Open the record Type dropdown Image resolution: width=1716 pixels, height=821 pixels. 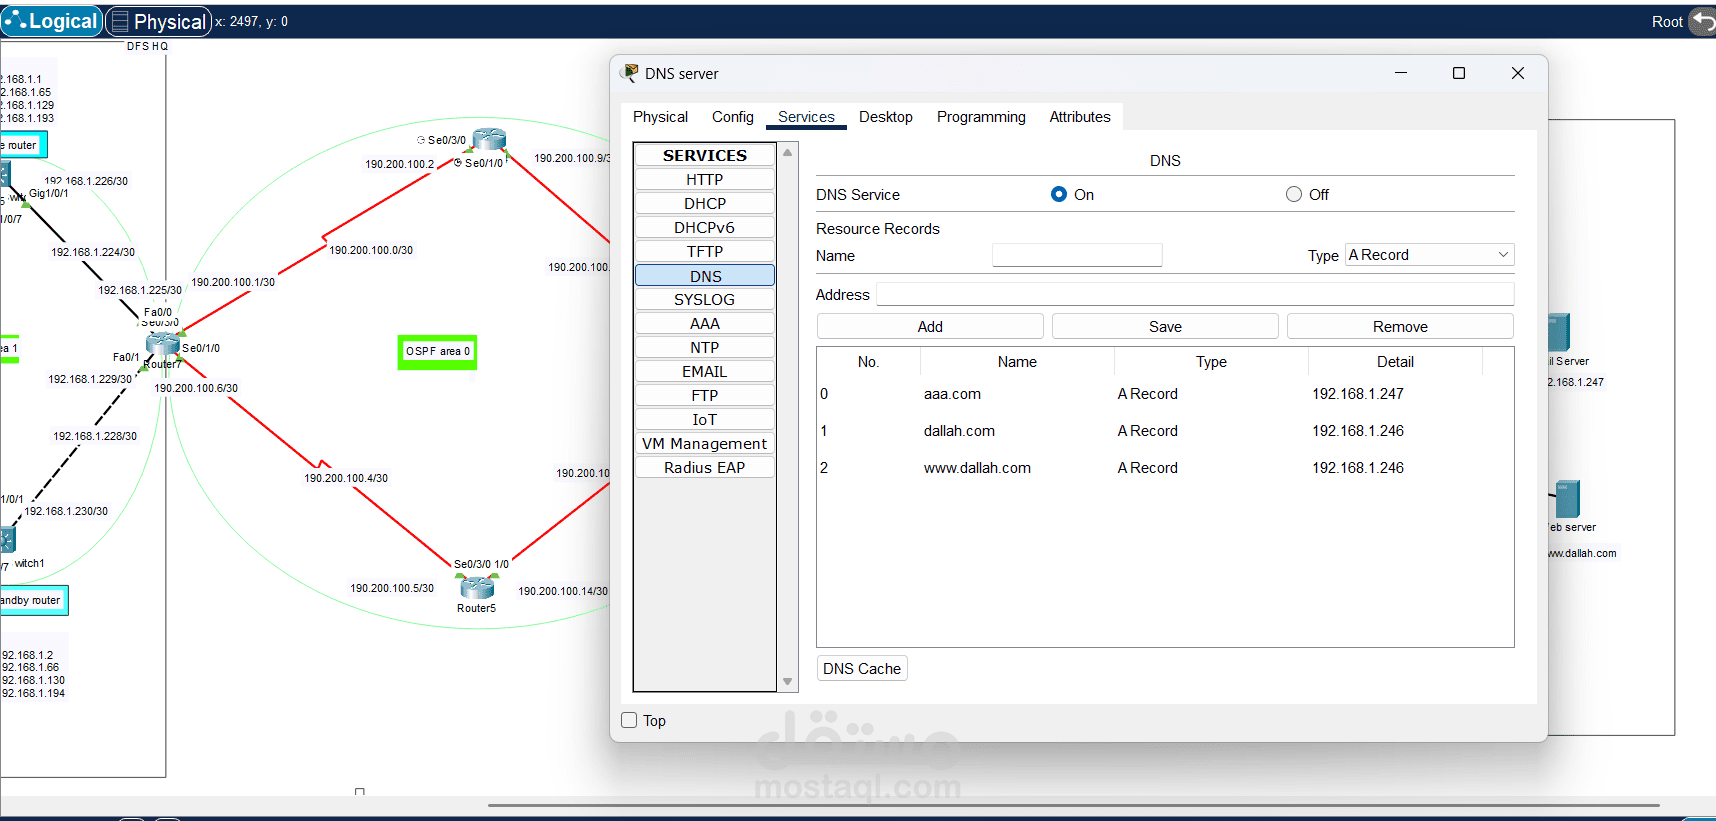pos(1429,255)
